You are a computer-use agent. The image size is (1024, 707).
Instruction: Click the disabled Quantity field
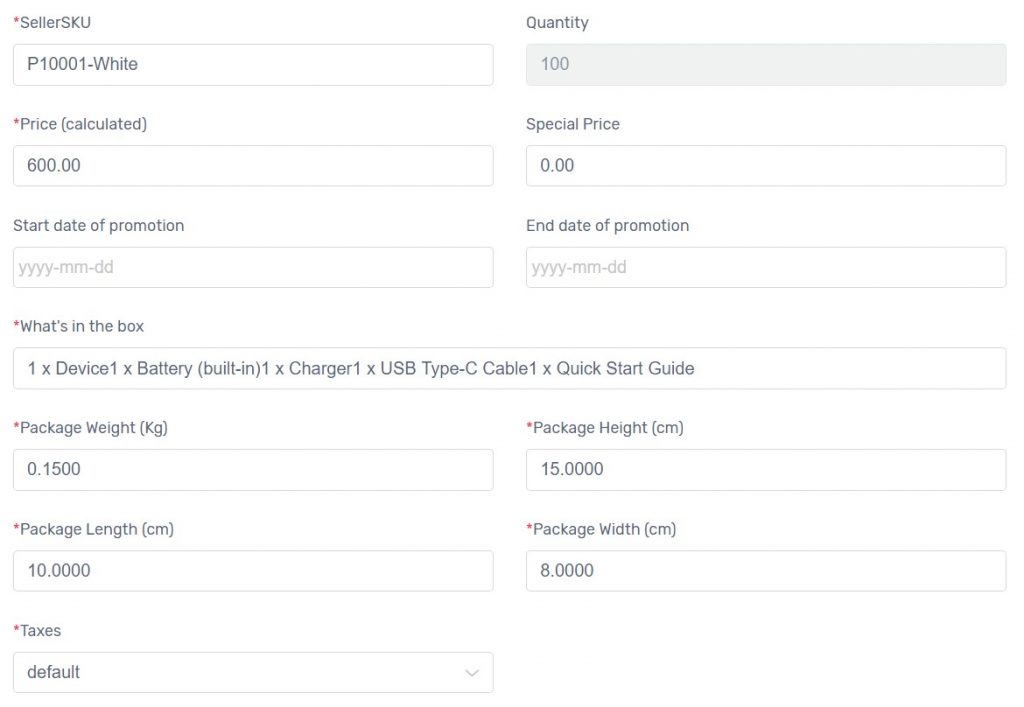tap(766, 64)
